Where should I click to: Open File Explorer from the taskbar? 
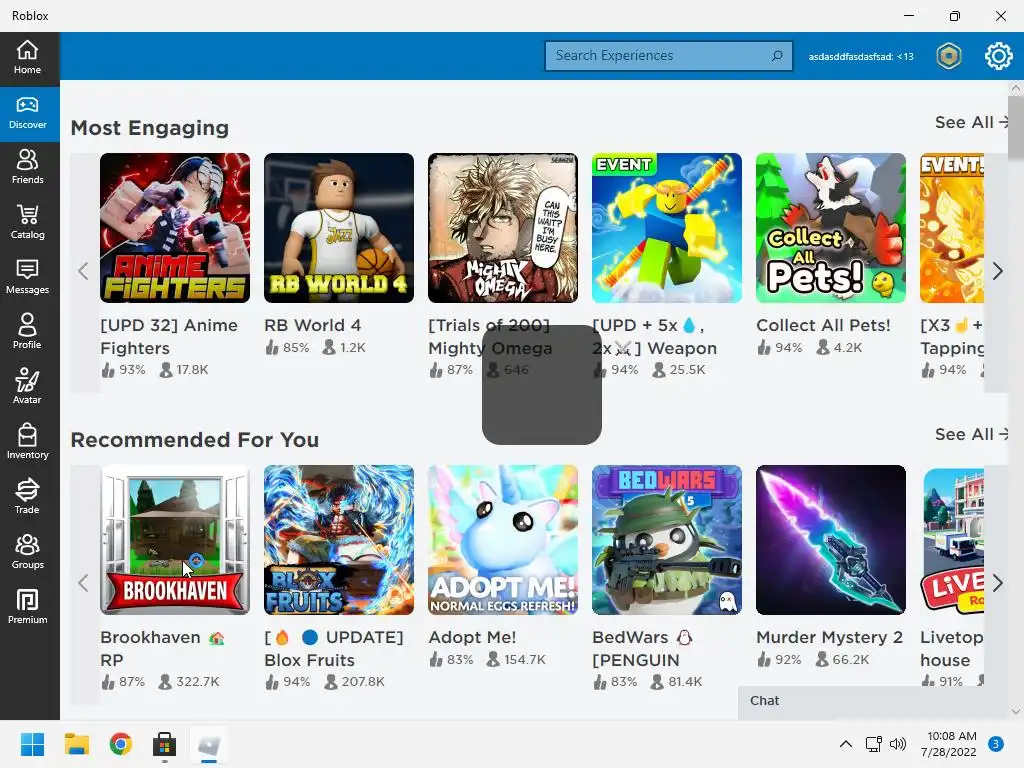click(x=76, y=744)
